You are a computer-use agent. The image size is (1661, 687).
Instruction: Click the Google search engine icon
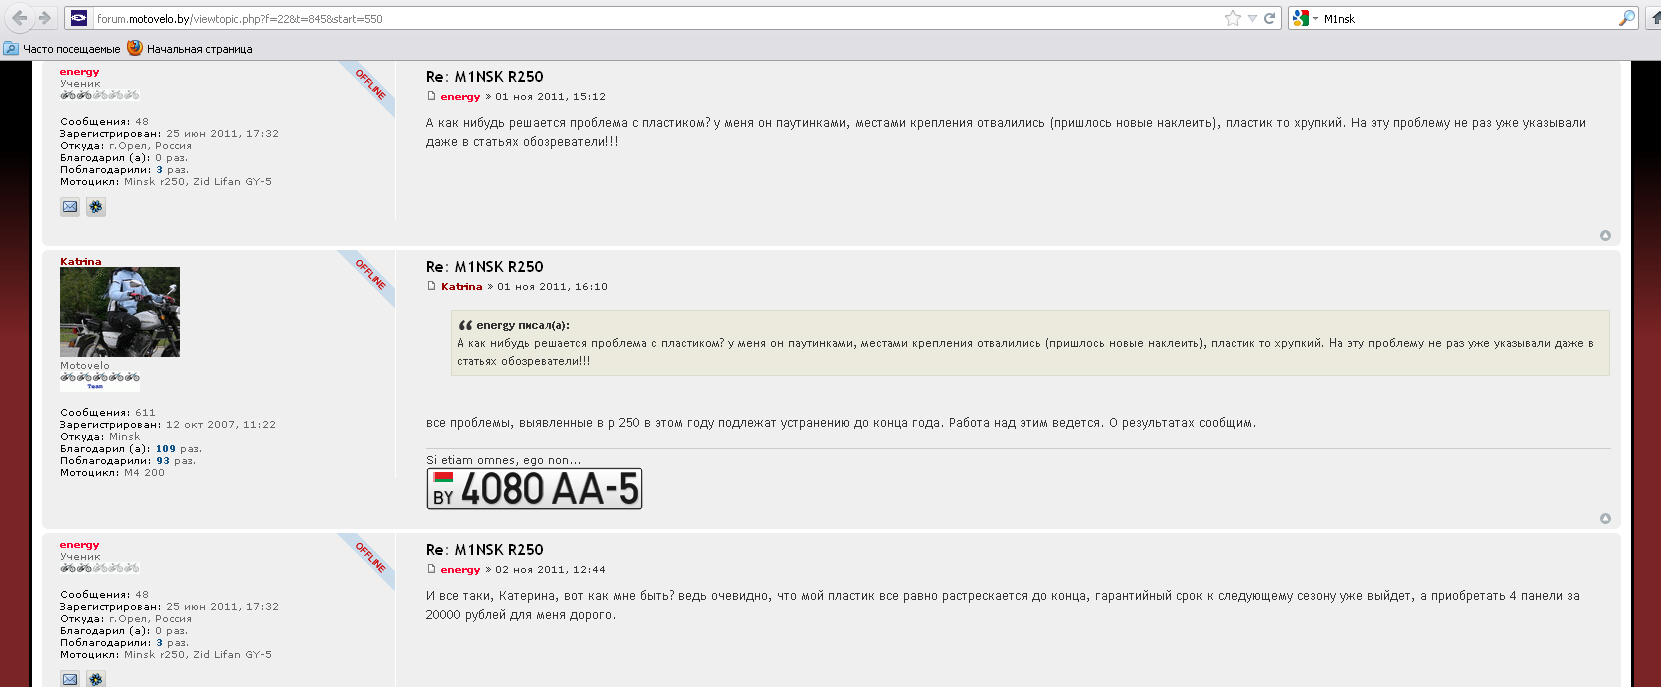(x=1301, y=18)
